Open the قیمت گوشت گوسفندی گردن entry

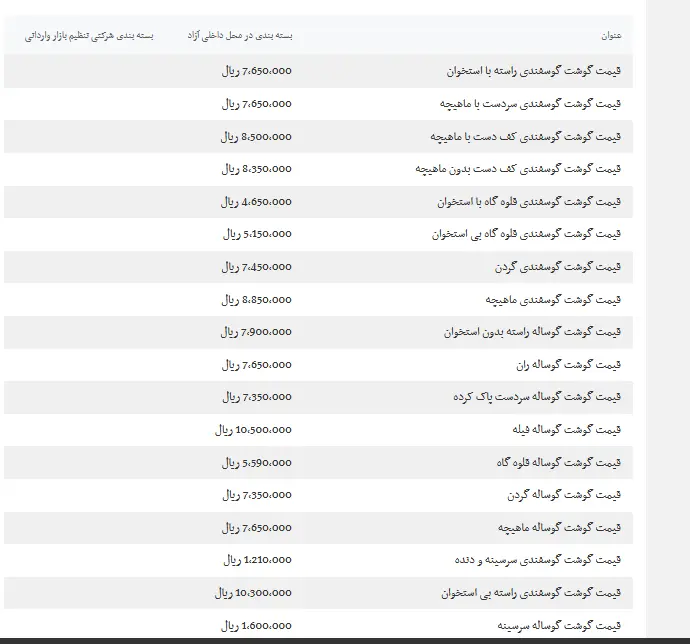(557, 267)
